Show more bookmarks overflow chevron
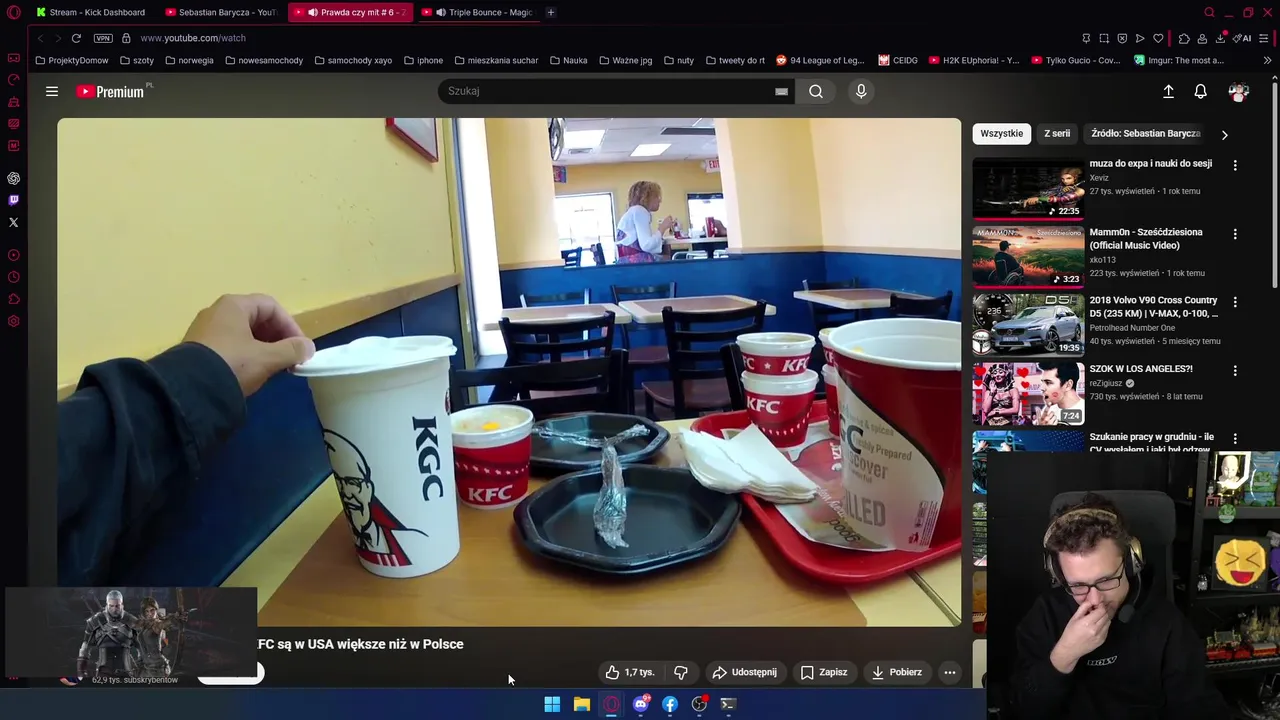The image size is (1280, 720). (x=1267, y=60)
